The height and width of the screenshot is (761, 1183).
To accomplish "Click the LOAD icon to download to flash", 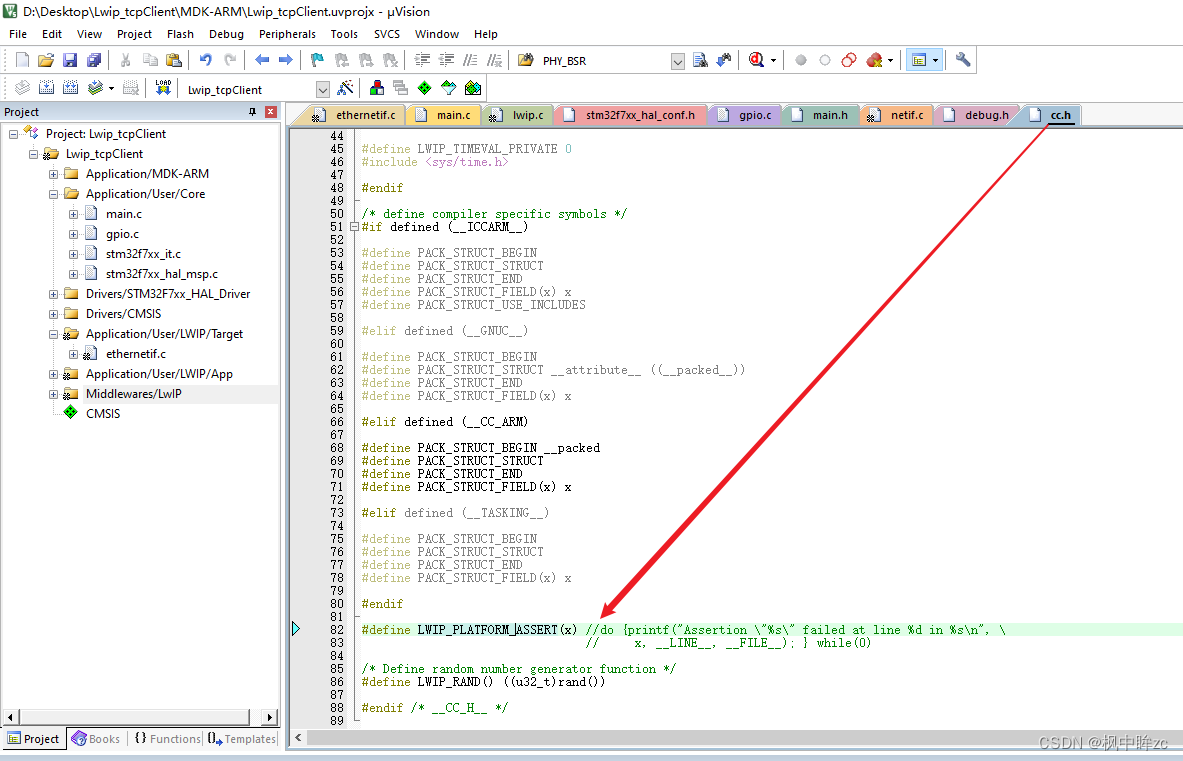I will pos(162,88).
